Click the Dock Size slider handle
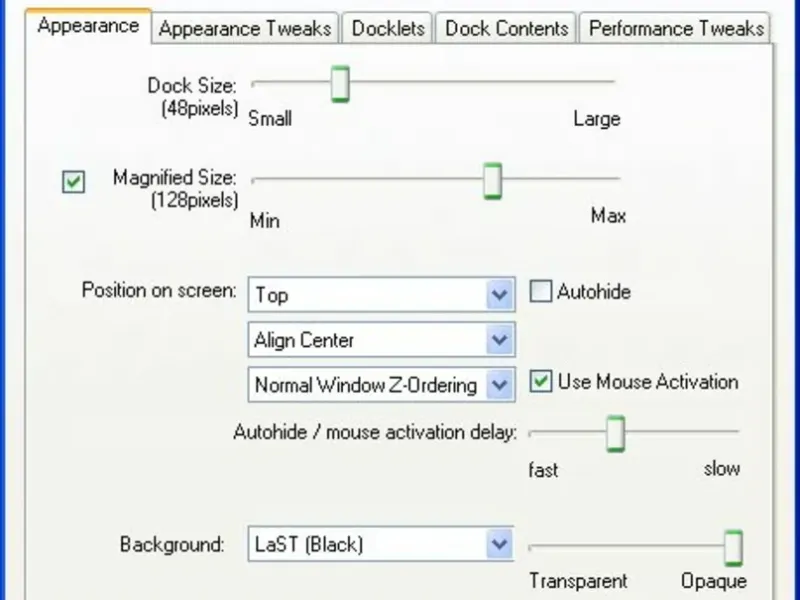Screen dimensions: 800x600 pyautogui.click(x=340, y=83)
